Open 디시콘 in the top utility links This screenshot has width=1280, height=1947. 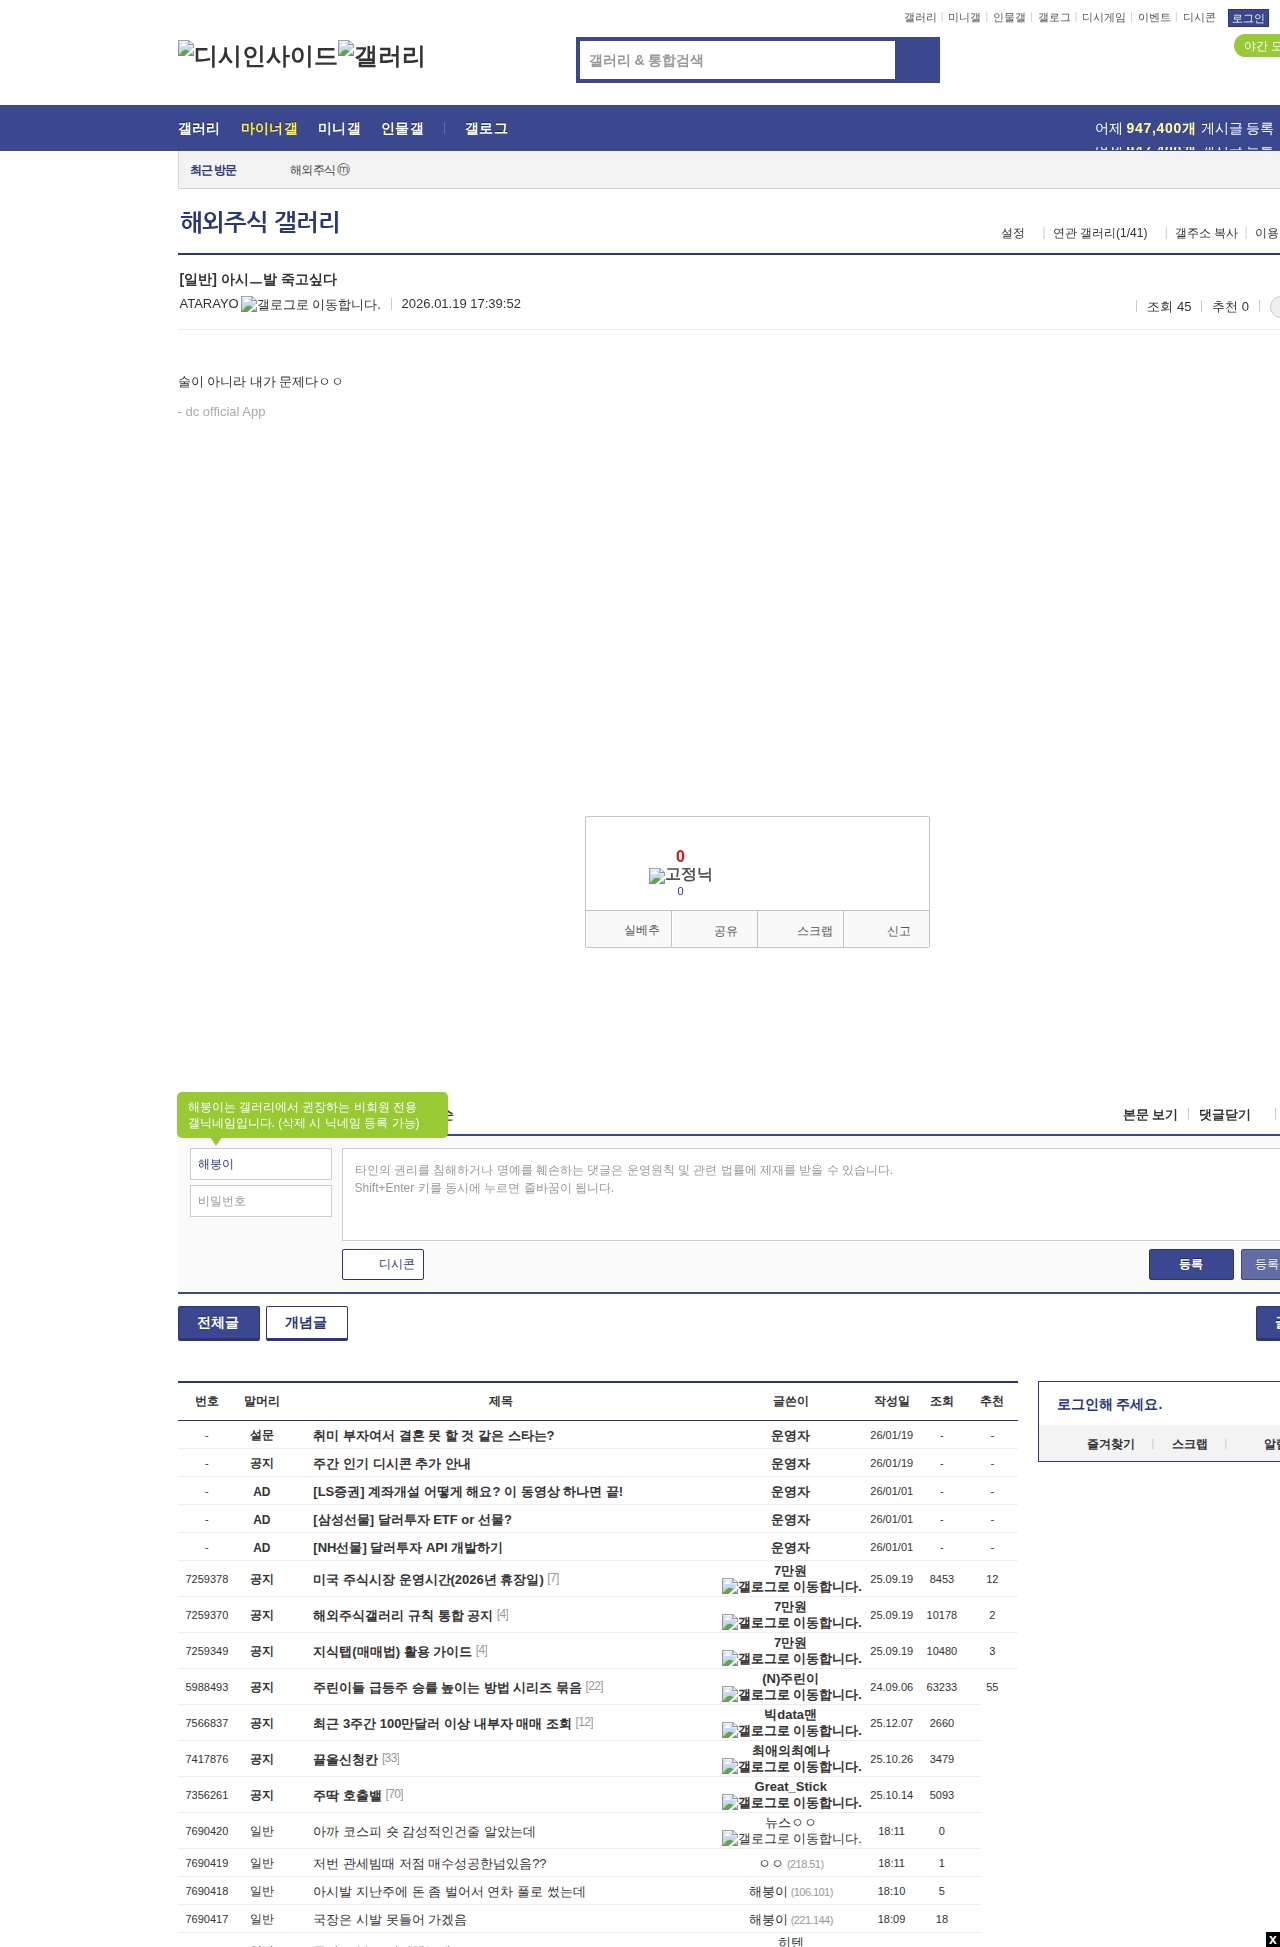point(1199,18)
